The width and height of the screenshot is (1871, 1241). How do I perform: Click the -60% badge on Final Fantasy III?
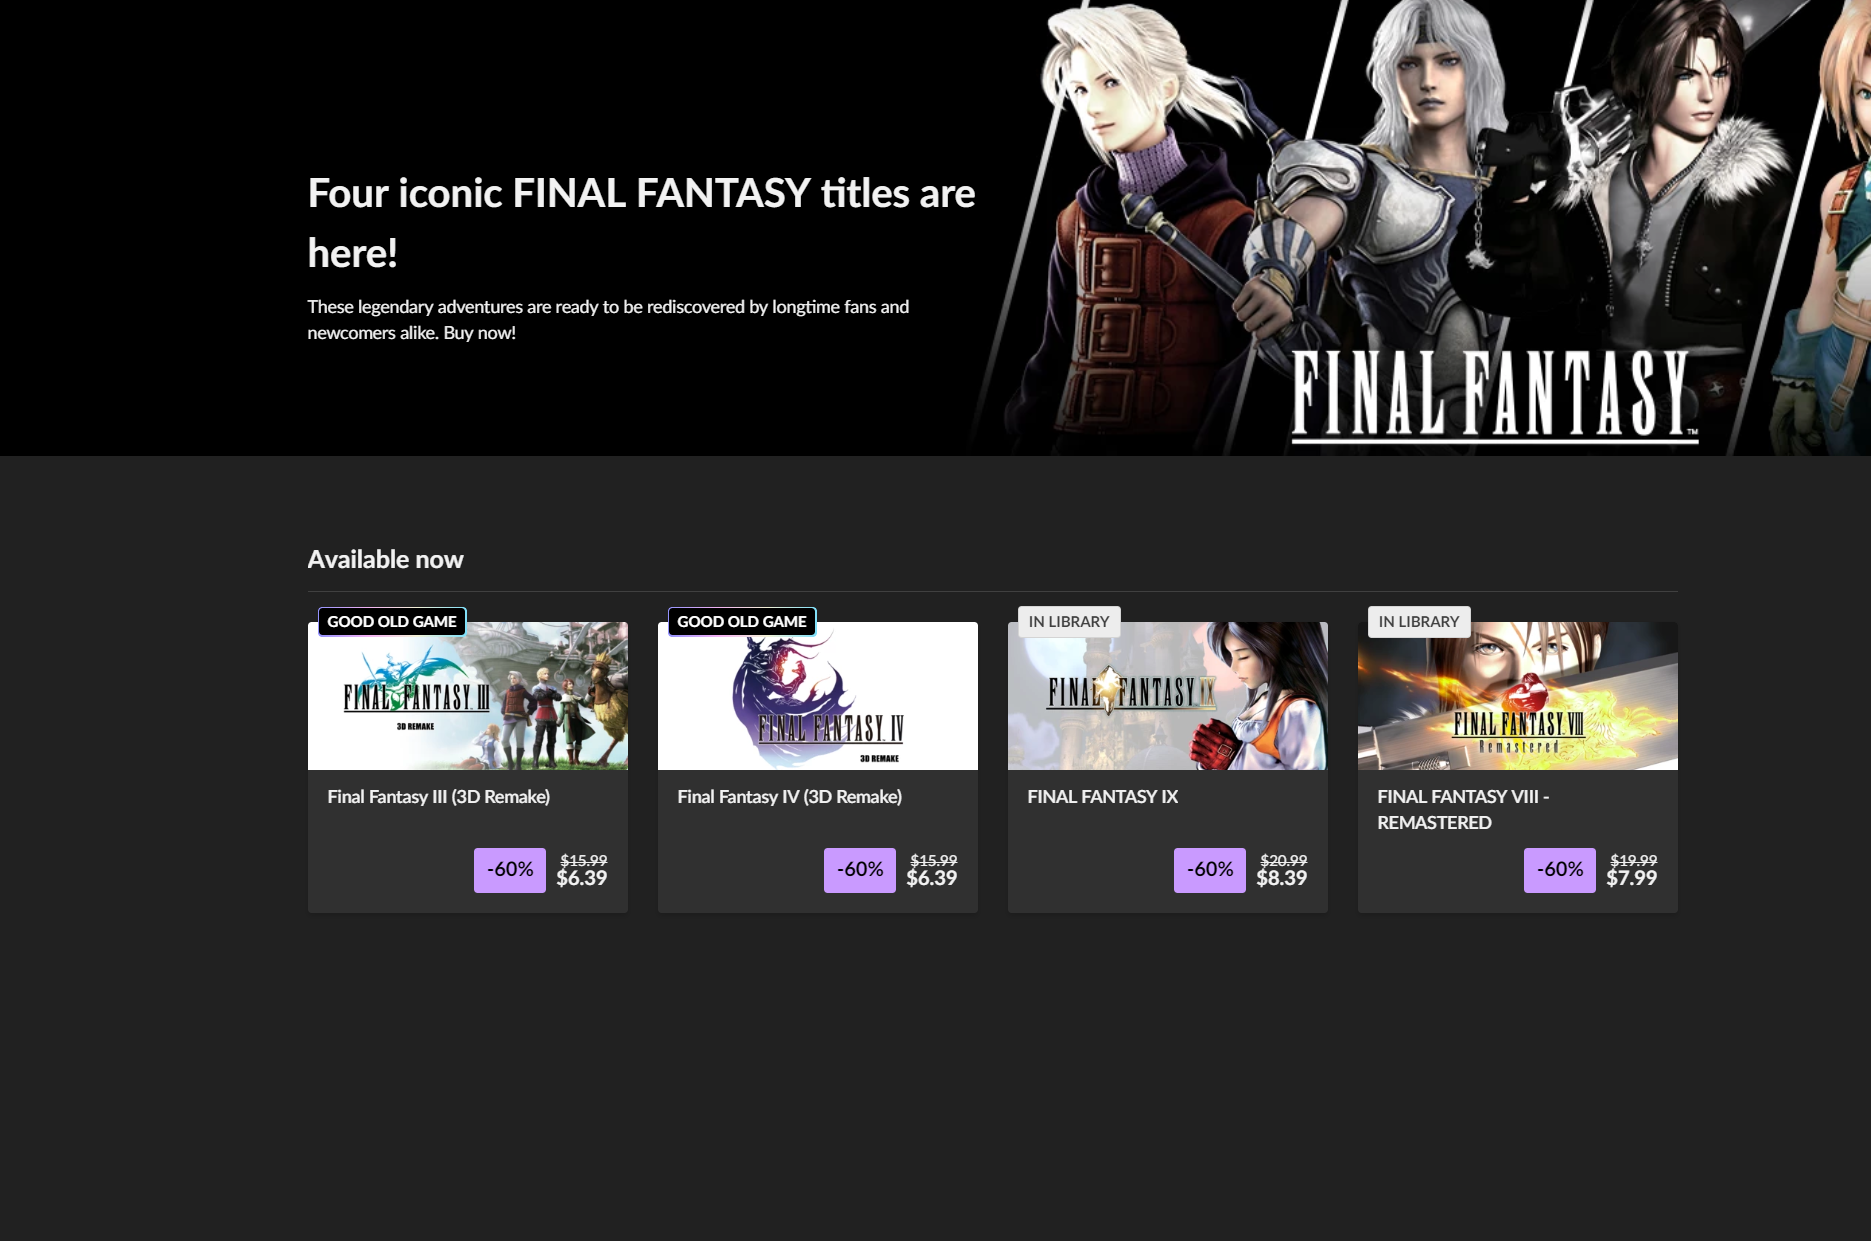tap(510, 870)
